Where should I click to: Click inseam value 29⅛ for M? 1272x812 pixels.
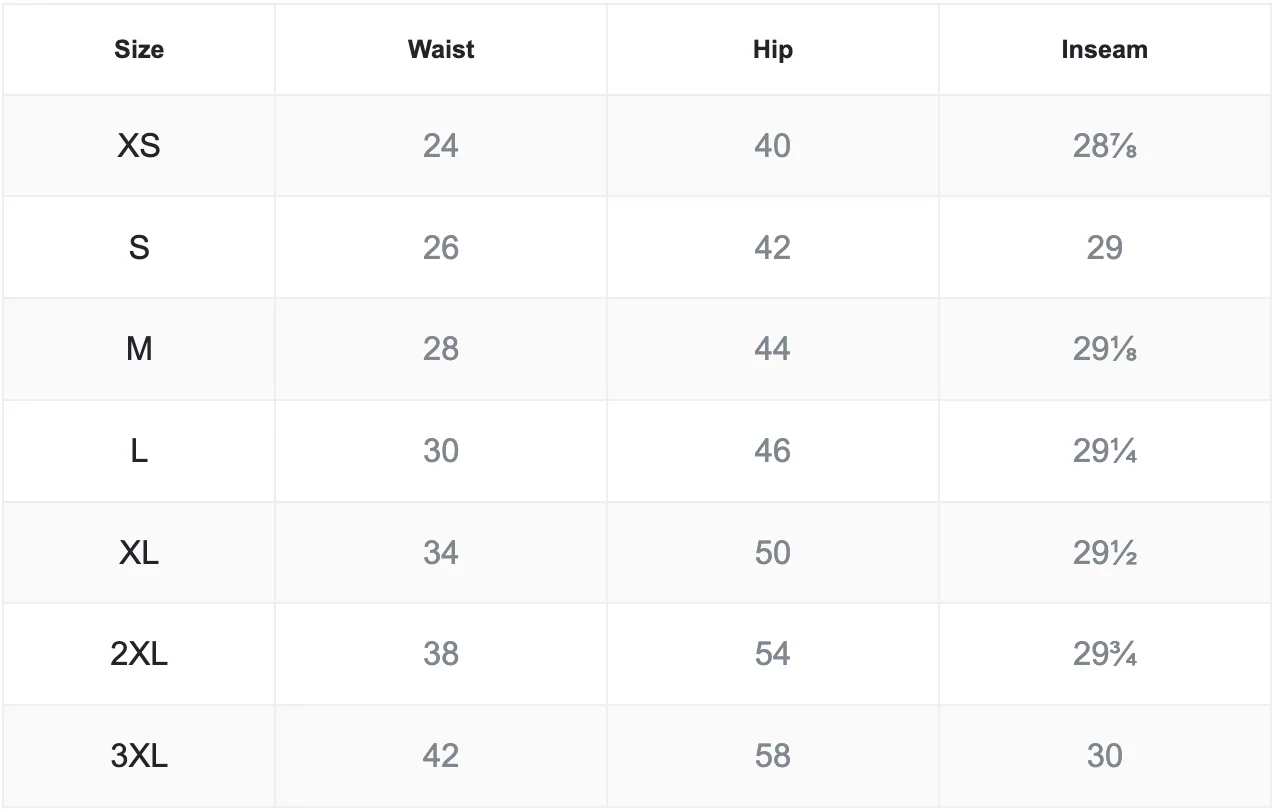coord(1104,349)
